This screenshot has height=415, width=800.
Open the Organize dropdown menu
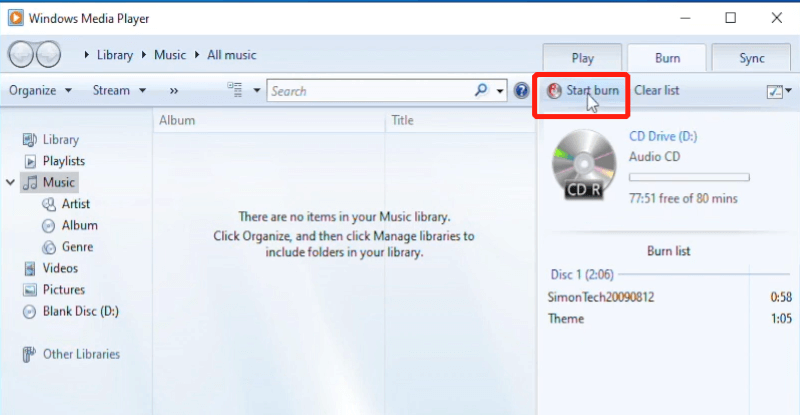click(40, 91)
